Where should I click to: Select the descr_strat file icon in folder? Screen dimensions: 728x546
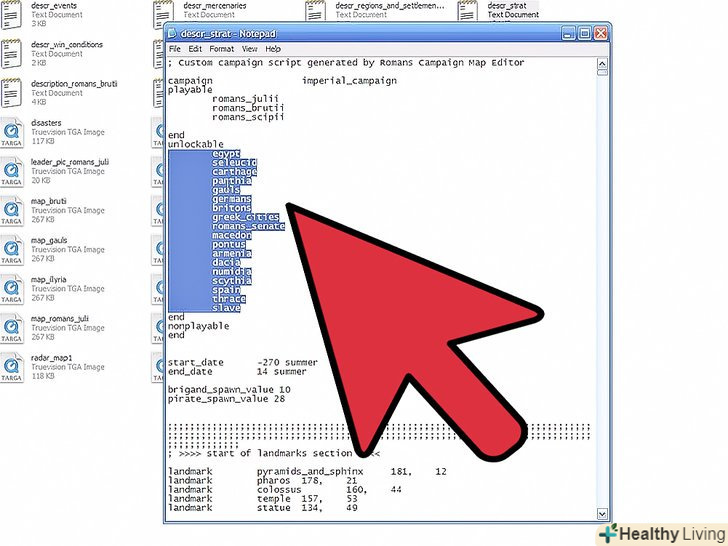click(x=468, y=11)
